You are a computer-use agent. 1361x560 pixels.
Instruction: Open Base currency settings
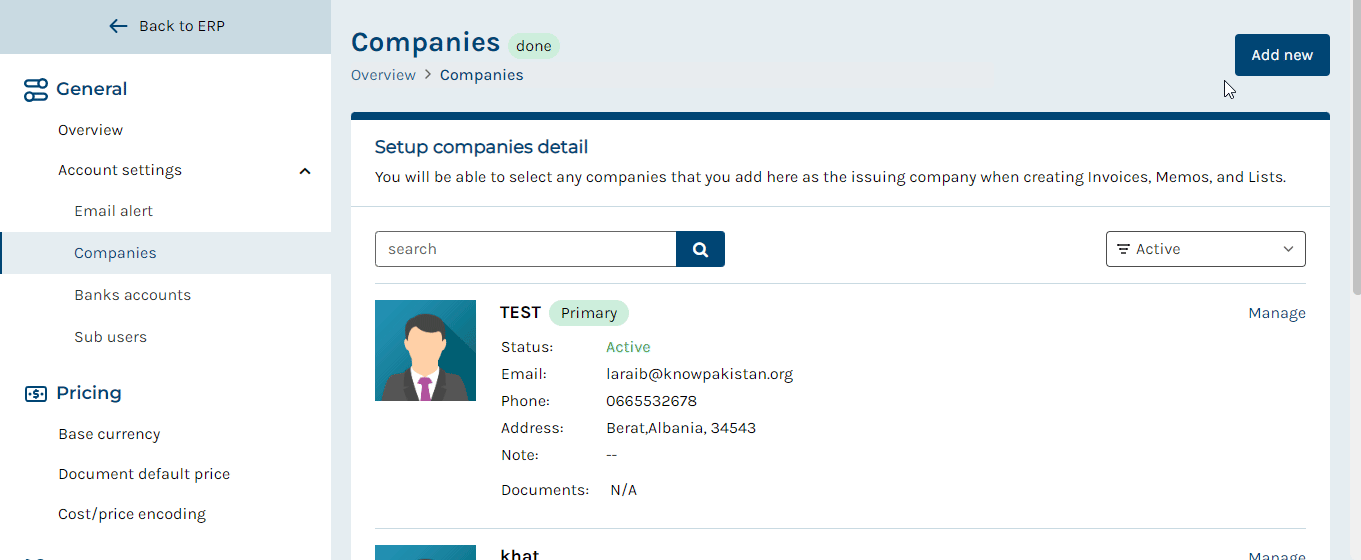109,434
